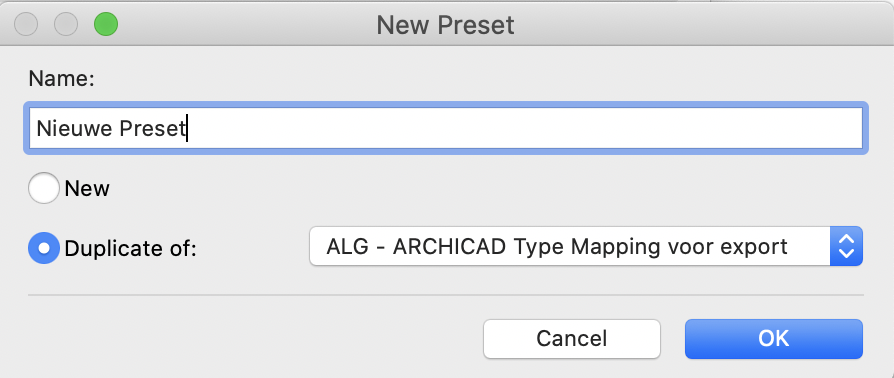Dismiss the dialog with Cancel
The height and width of the screenshot is (378, 894).
[x=572, y=339]
